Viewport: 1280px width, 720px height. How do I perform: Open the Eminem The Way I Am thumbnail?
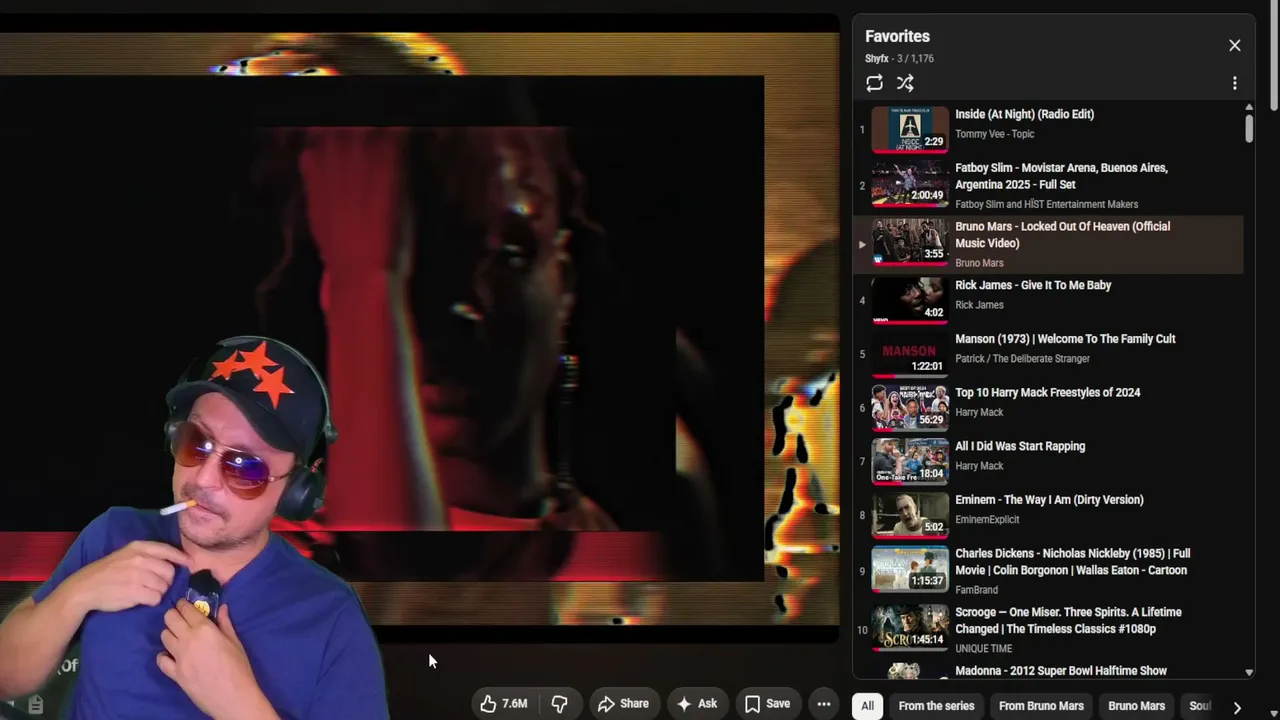[910, 515]
